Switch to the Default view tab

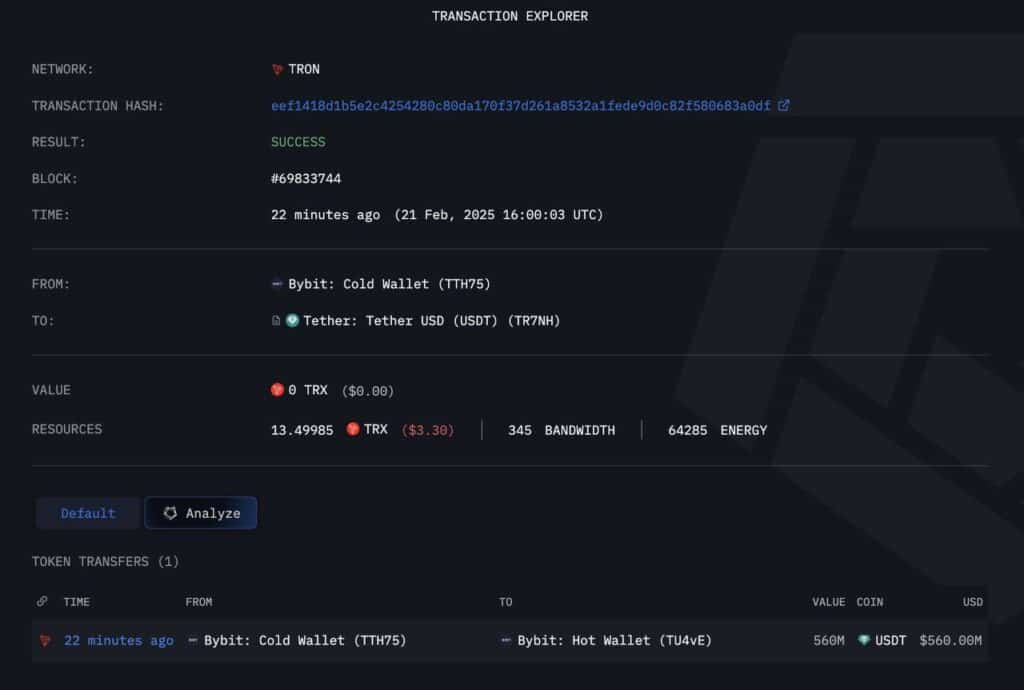pyautogui.click(x=88, y=513)
